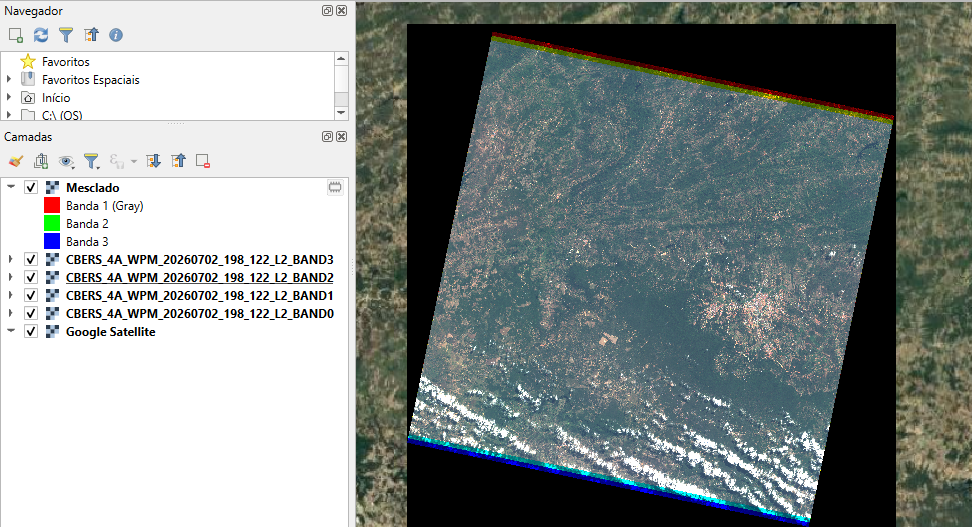The image size is (972, 527).
Task: Select the C:\ (OS) drive entry
Action: click(x=62, y=115)
